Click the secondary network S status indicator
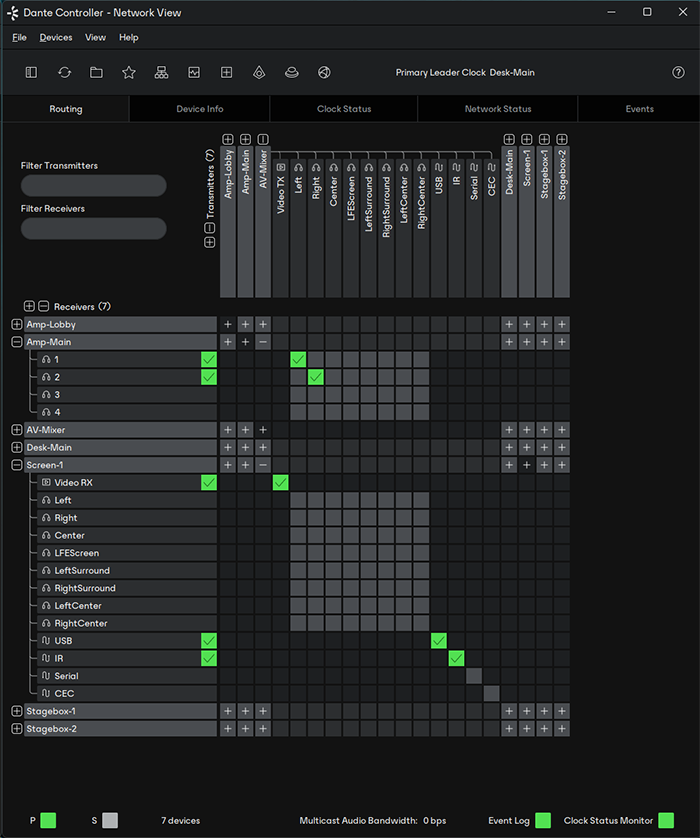700x838 pixels. [110, 820]
